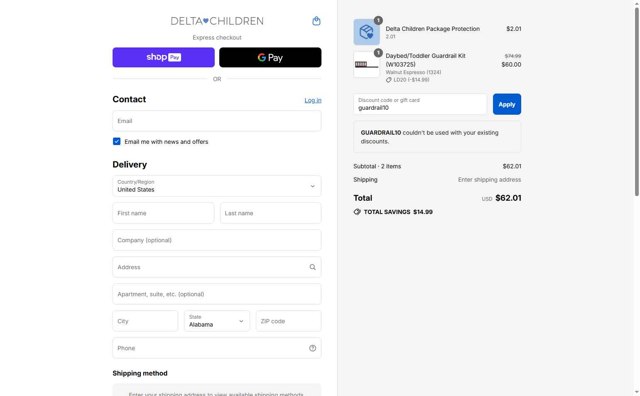Click the Enter shipping address text

489,180
